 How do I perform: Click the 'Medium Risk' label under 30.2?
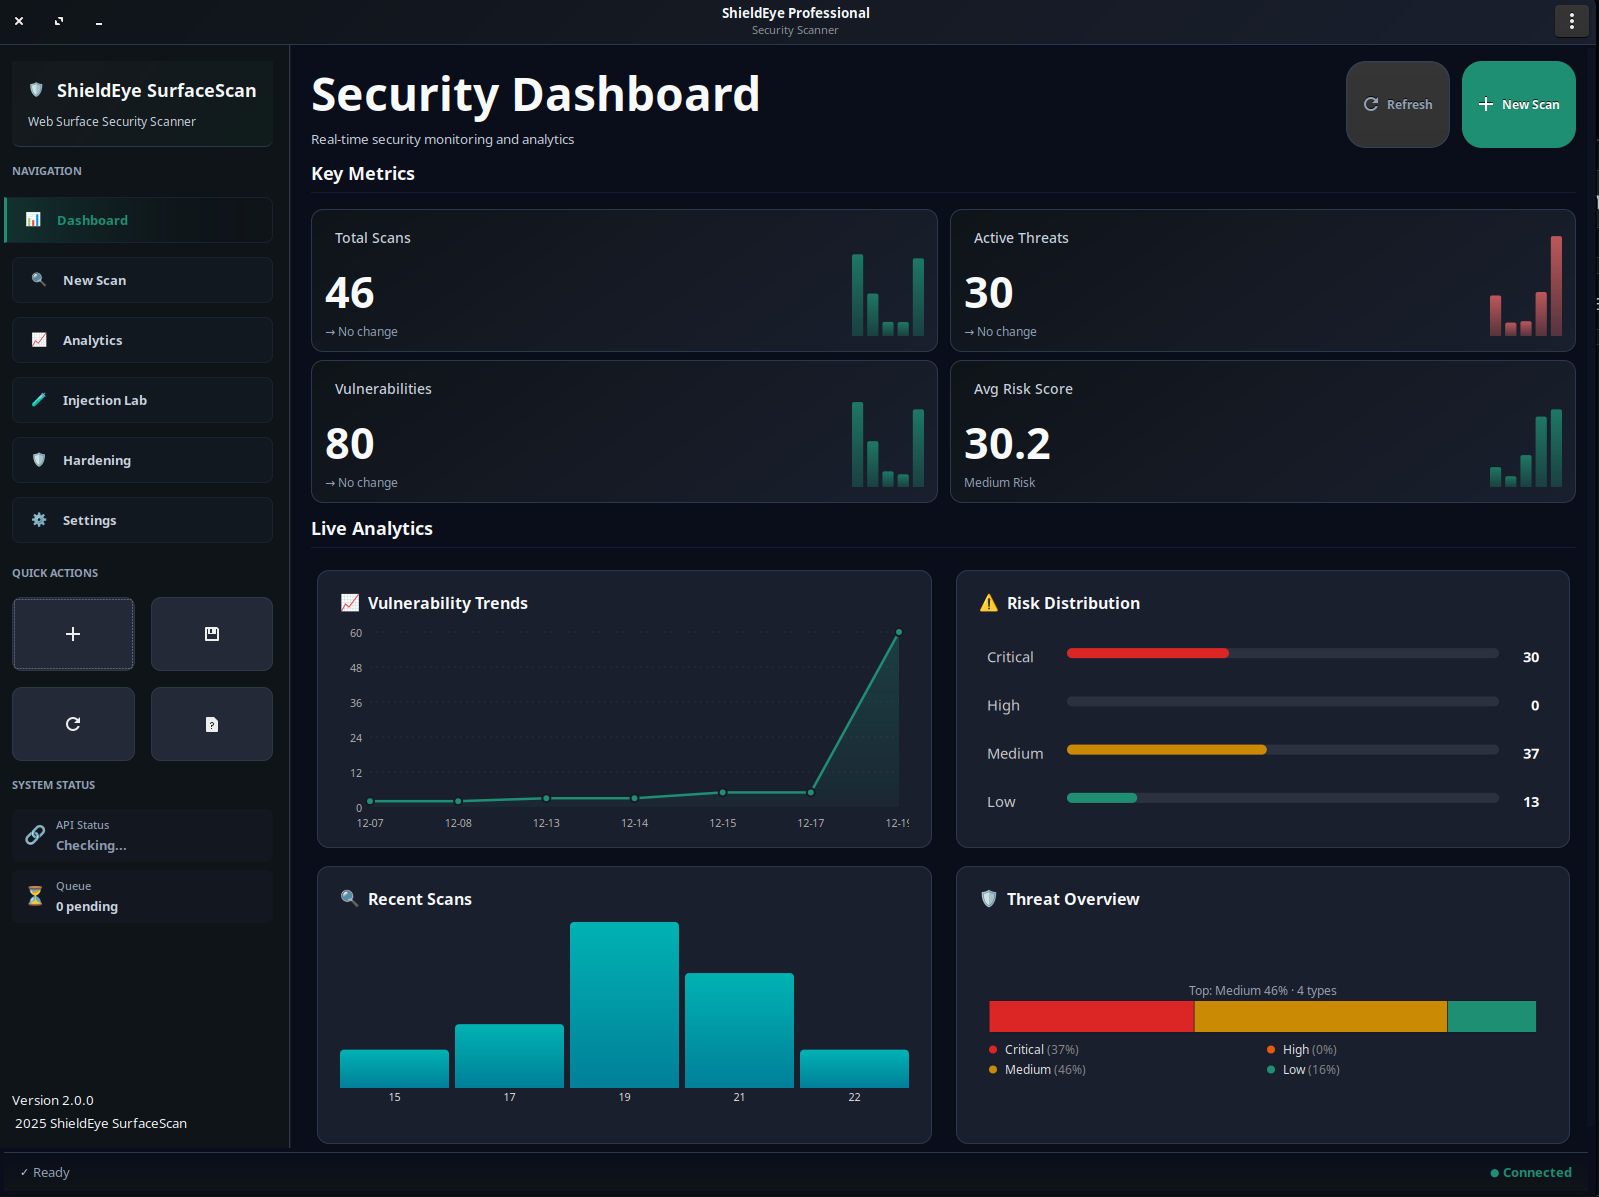(x=999, y=482)
